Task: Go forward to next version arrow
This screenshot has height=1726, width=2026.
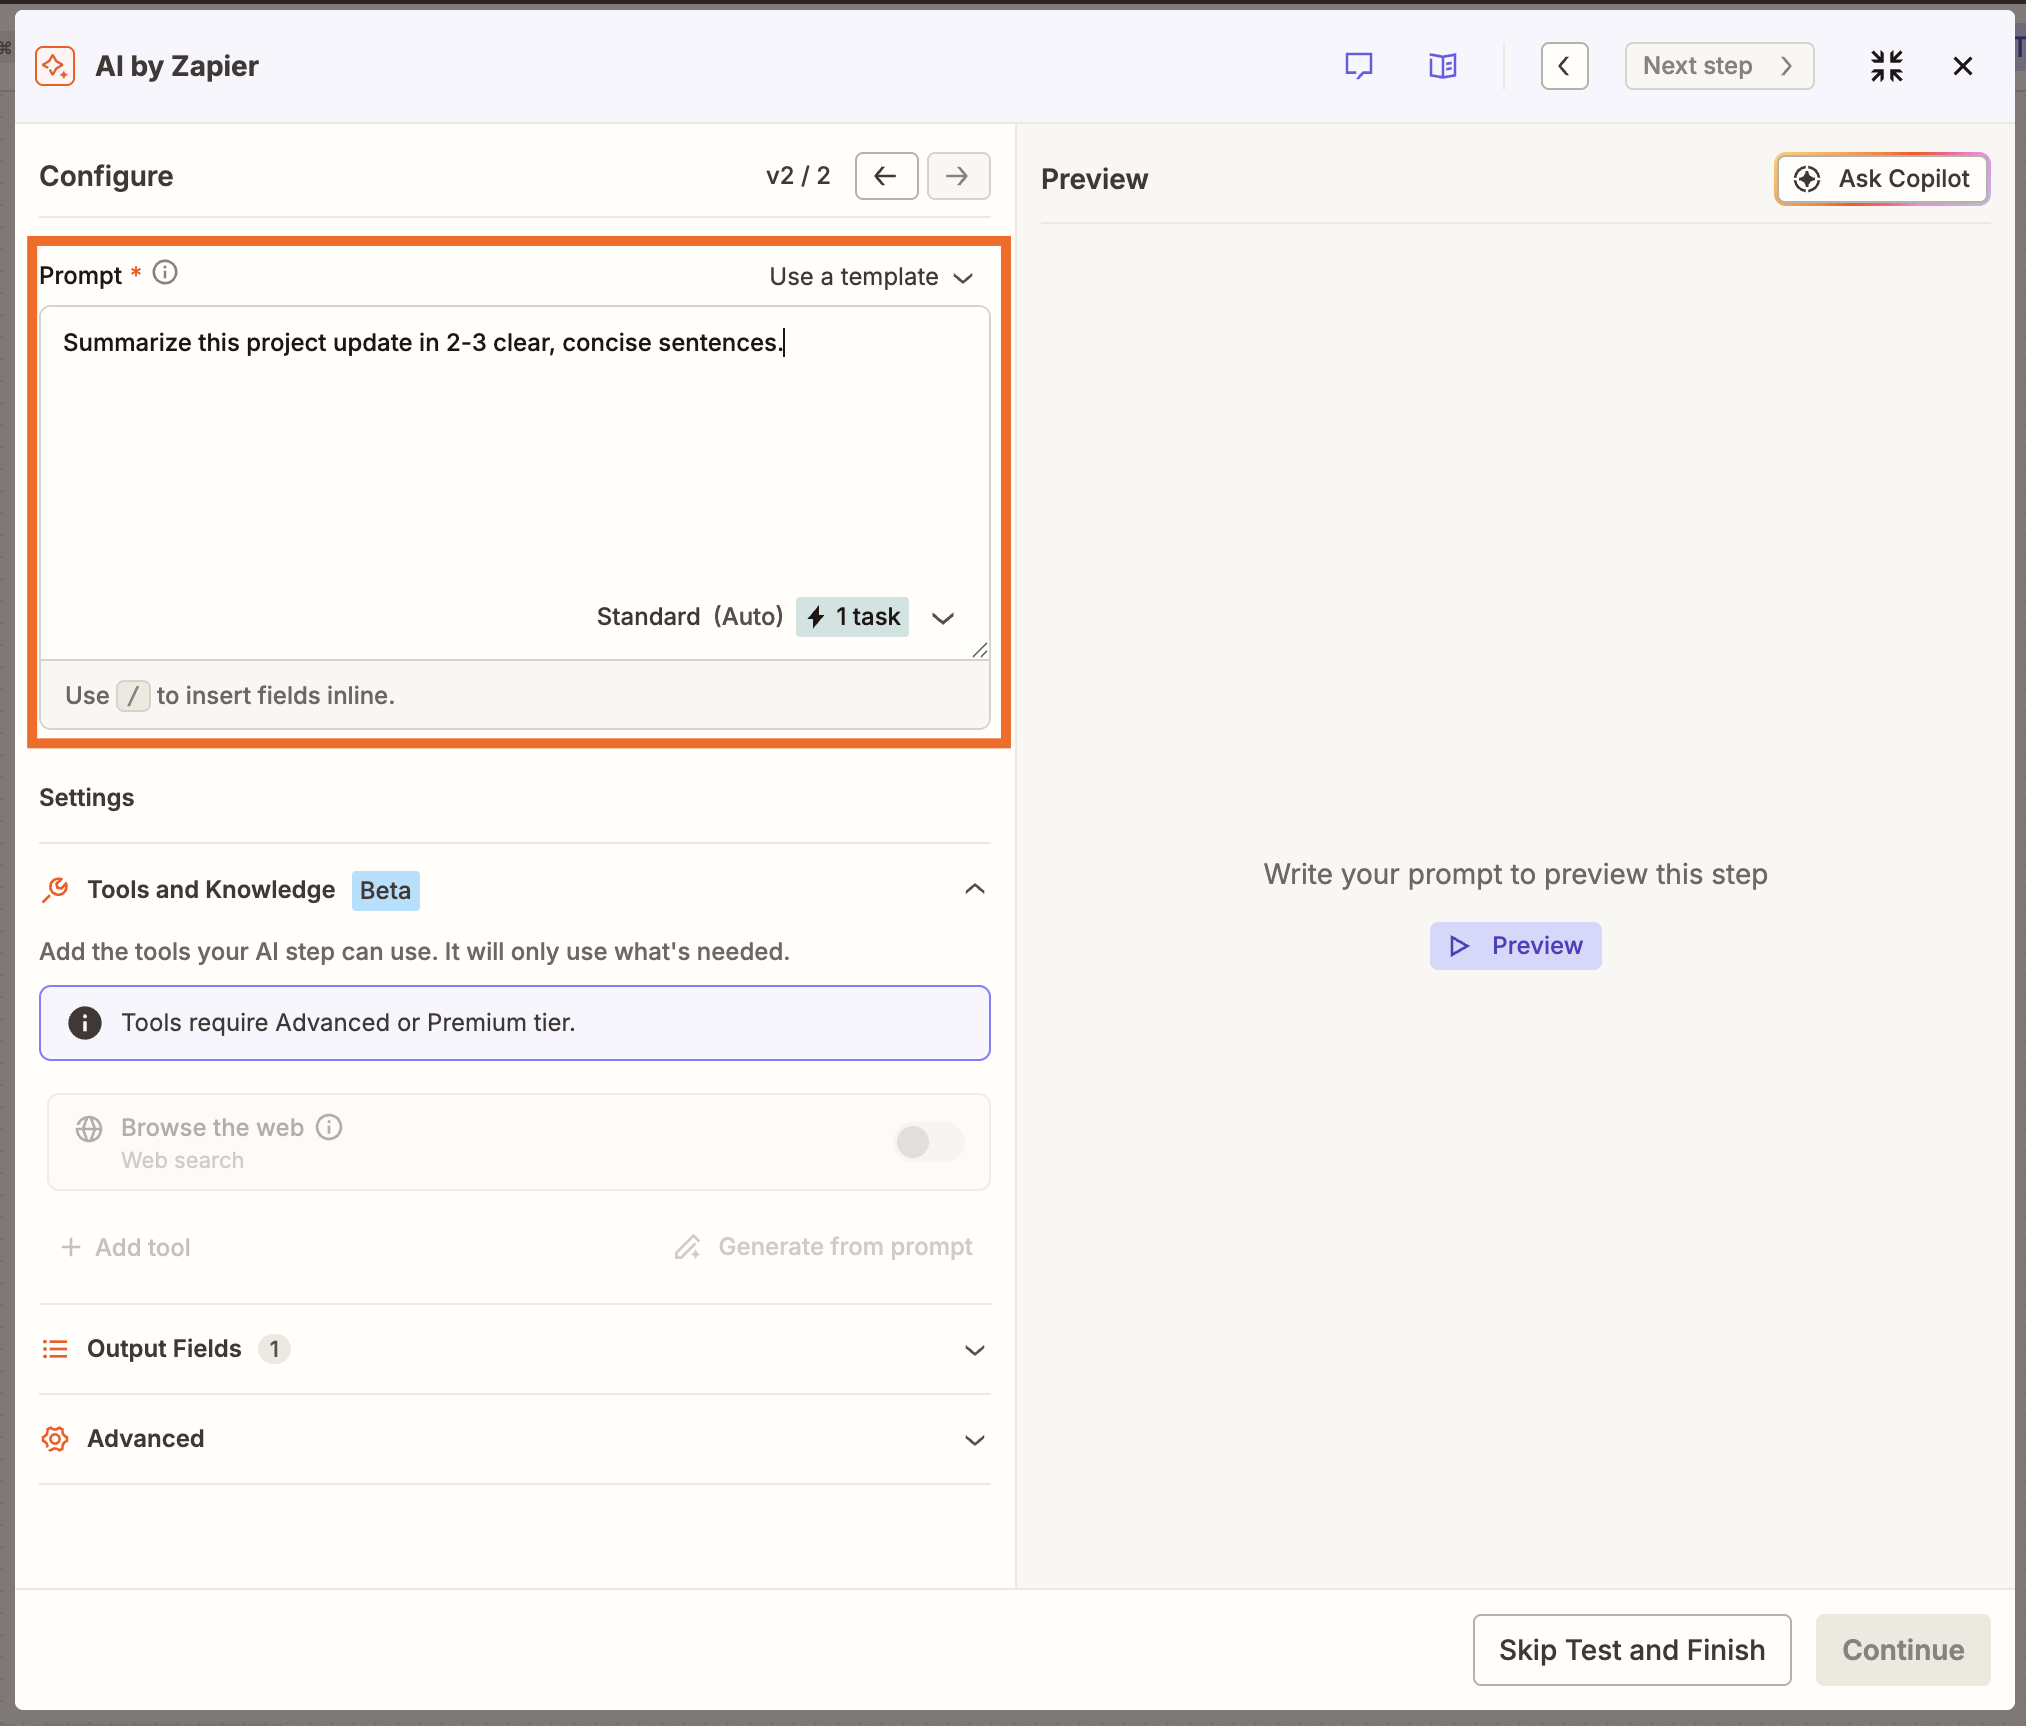Action: (x=958, y=176)
